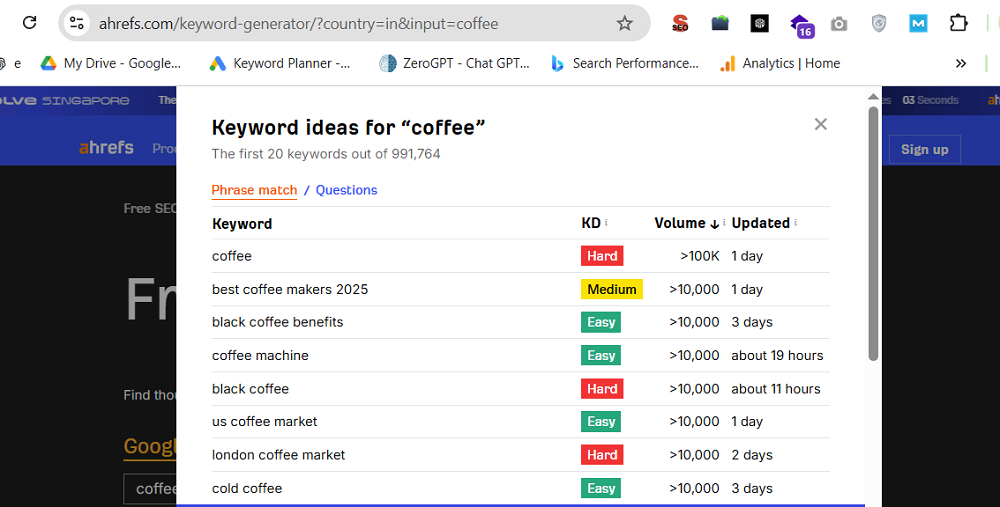Click the scrollbar up arrow
The image size is (1000, 507).
pyautogui.click(x=873, y=96)
